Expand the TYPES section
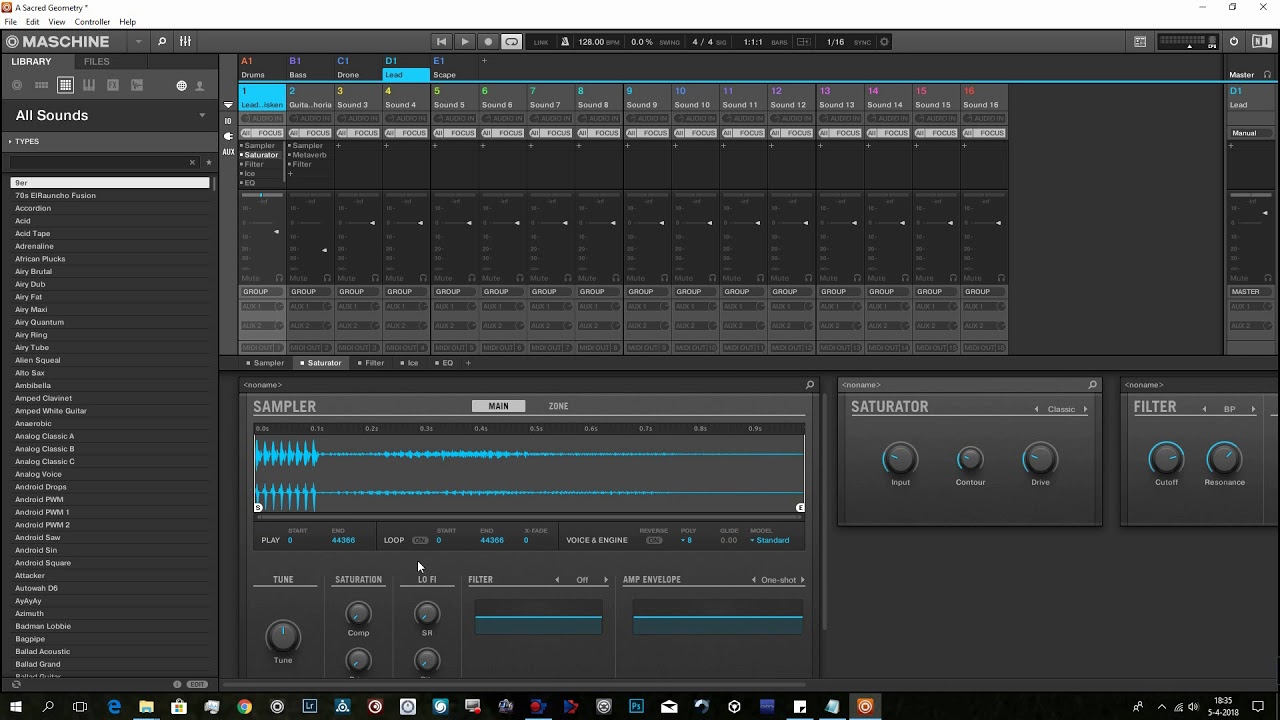The width and height of the screenshot is (1280, 720). click(25, 141)
